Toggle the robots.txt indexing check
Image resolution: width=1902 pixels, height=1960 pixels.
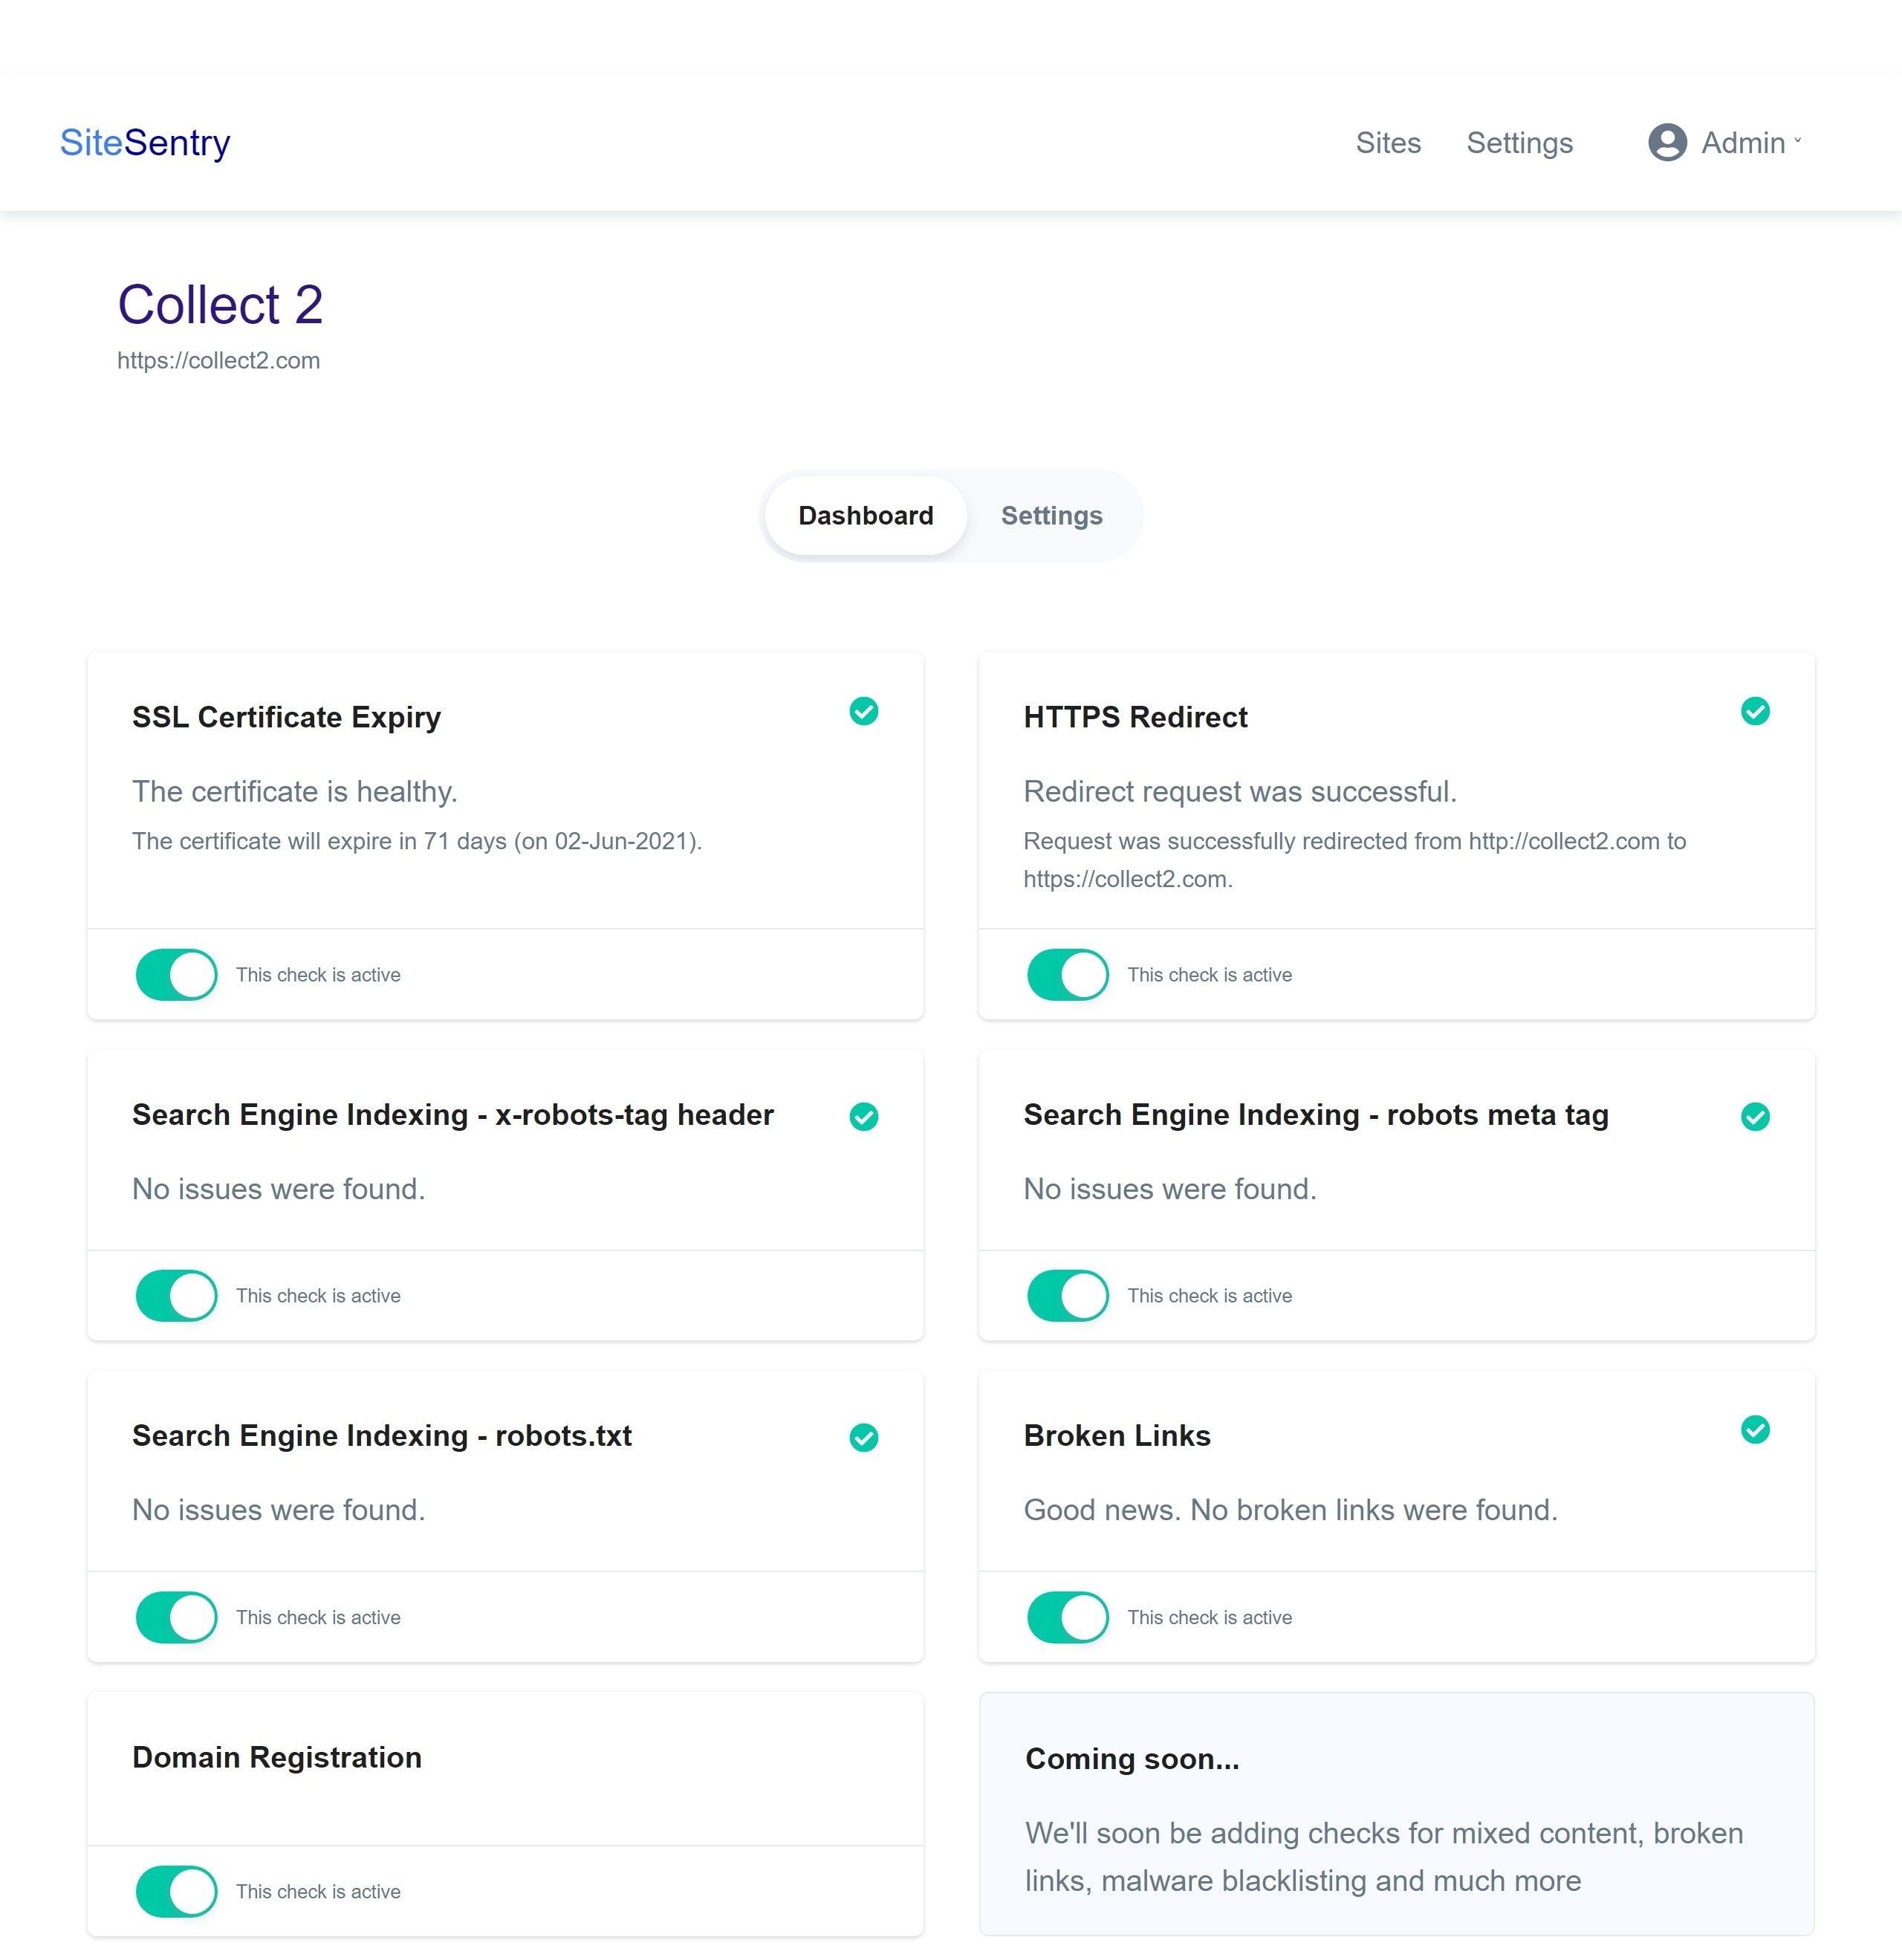coord(176,1616)
